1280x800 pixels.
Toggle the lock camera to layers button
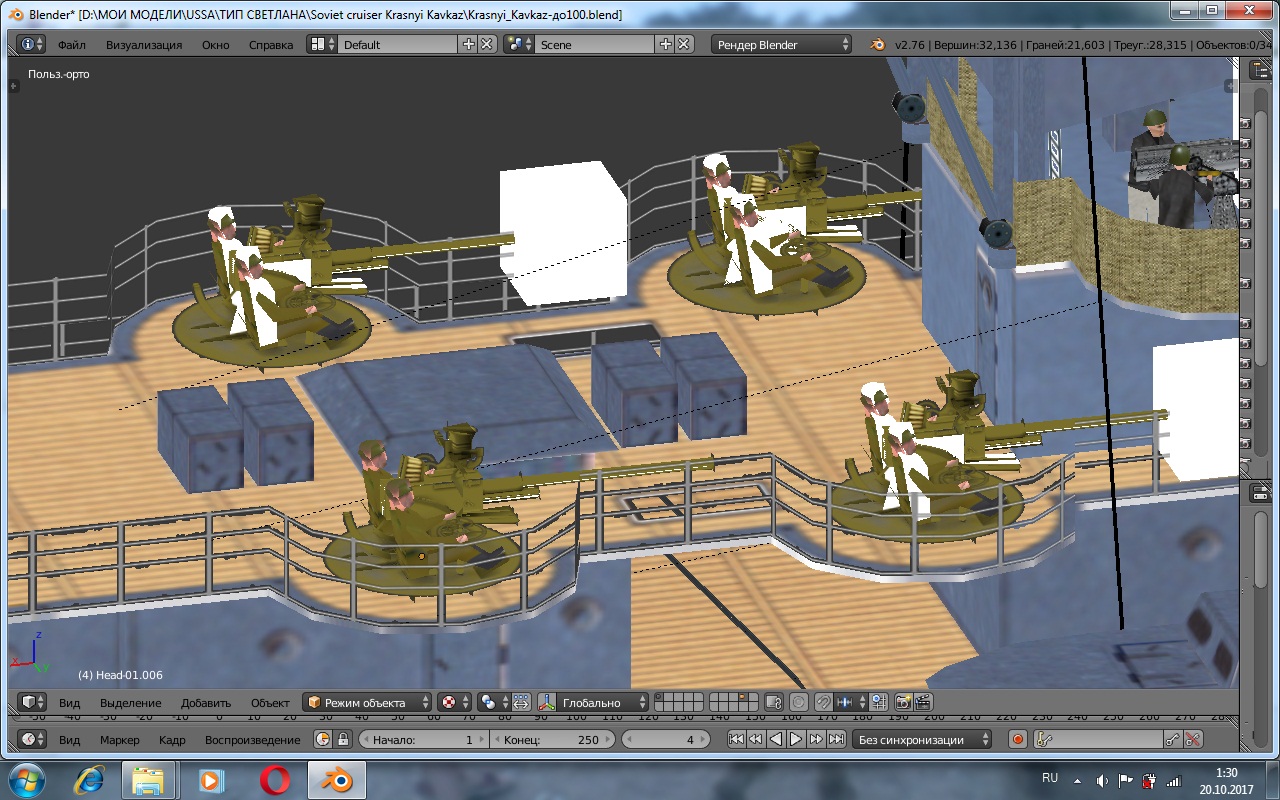point(774,702)
